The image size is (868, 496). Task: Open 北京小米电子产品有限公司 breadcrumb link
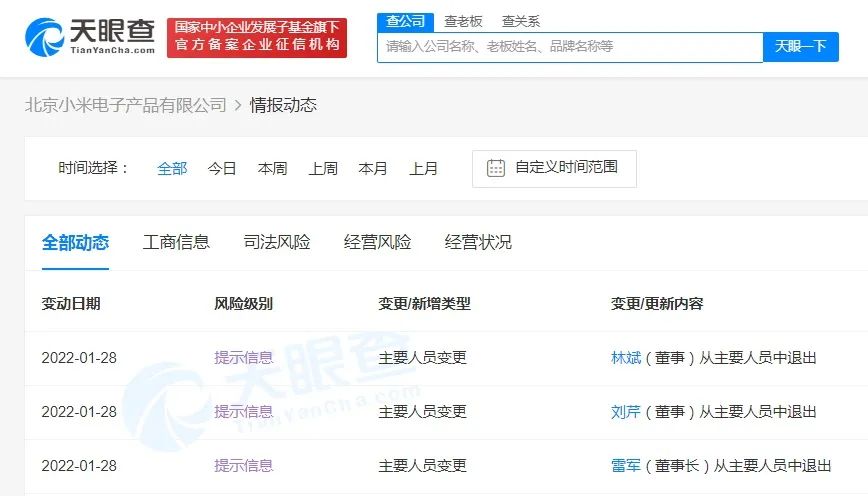coord(126,105)
